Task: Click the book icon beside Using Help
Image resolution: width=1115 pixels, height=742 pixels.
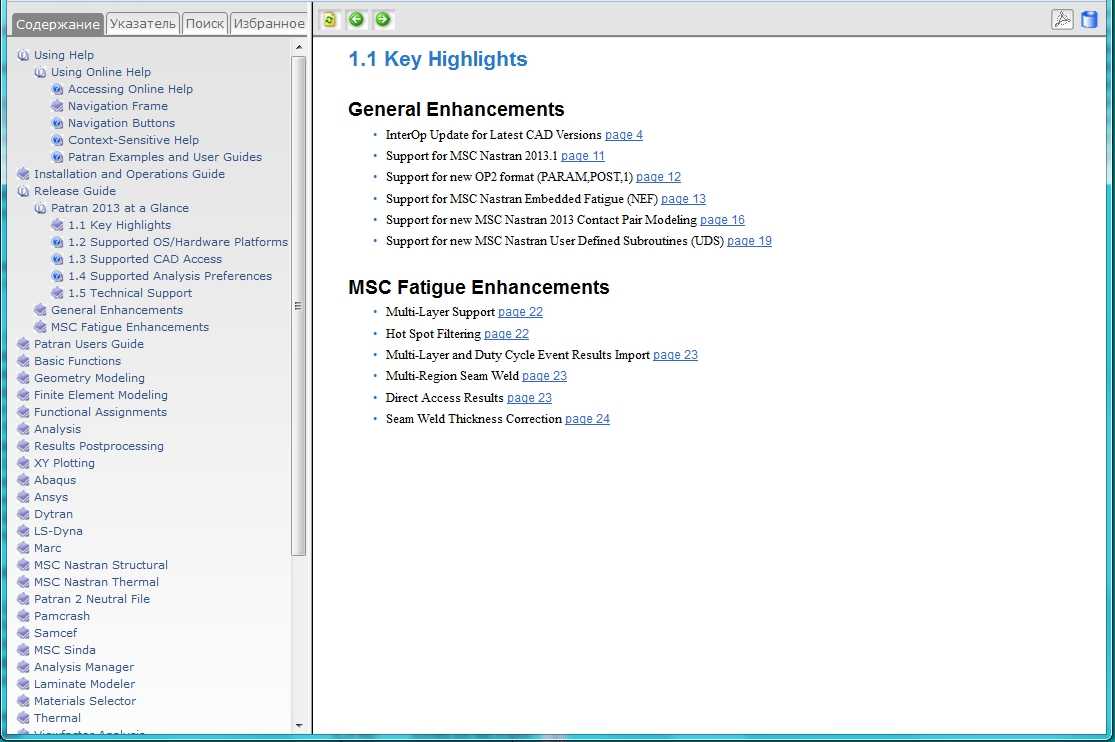Action: (x=23, y=55)
